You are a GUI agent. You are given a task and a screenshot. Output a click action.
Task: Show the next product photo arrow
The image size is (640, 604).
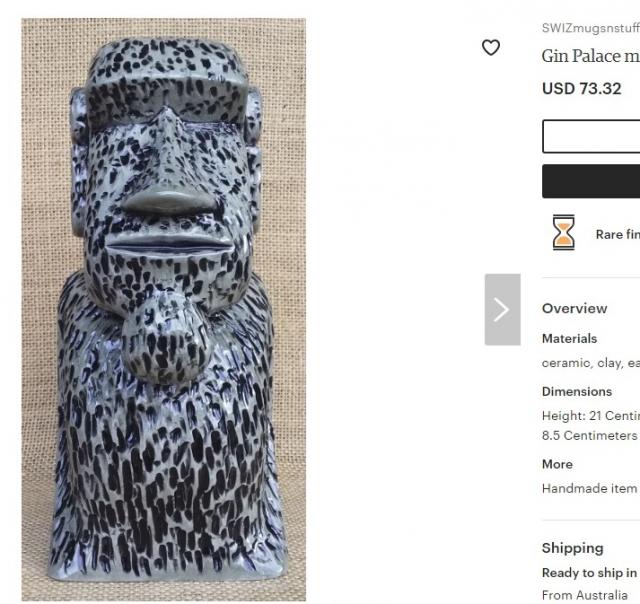[502, 309]
